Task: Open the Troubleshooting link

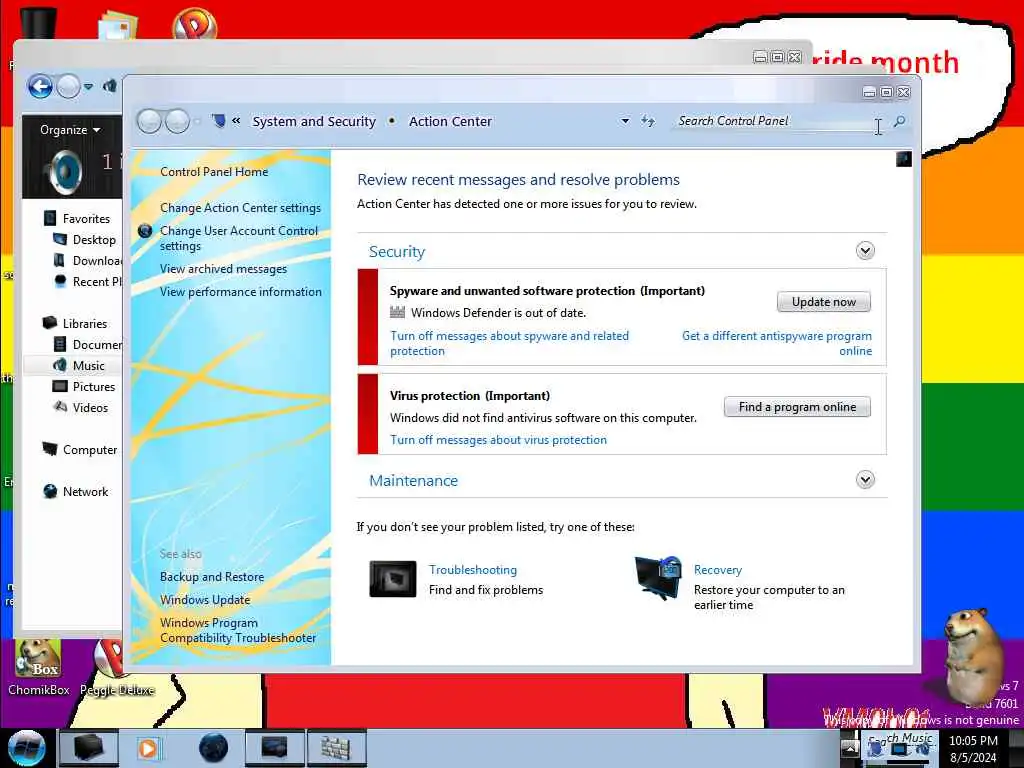Action: click(x=473, y=570)
